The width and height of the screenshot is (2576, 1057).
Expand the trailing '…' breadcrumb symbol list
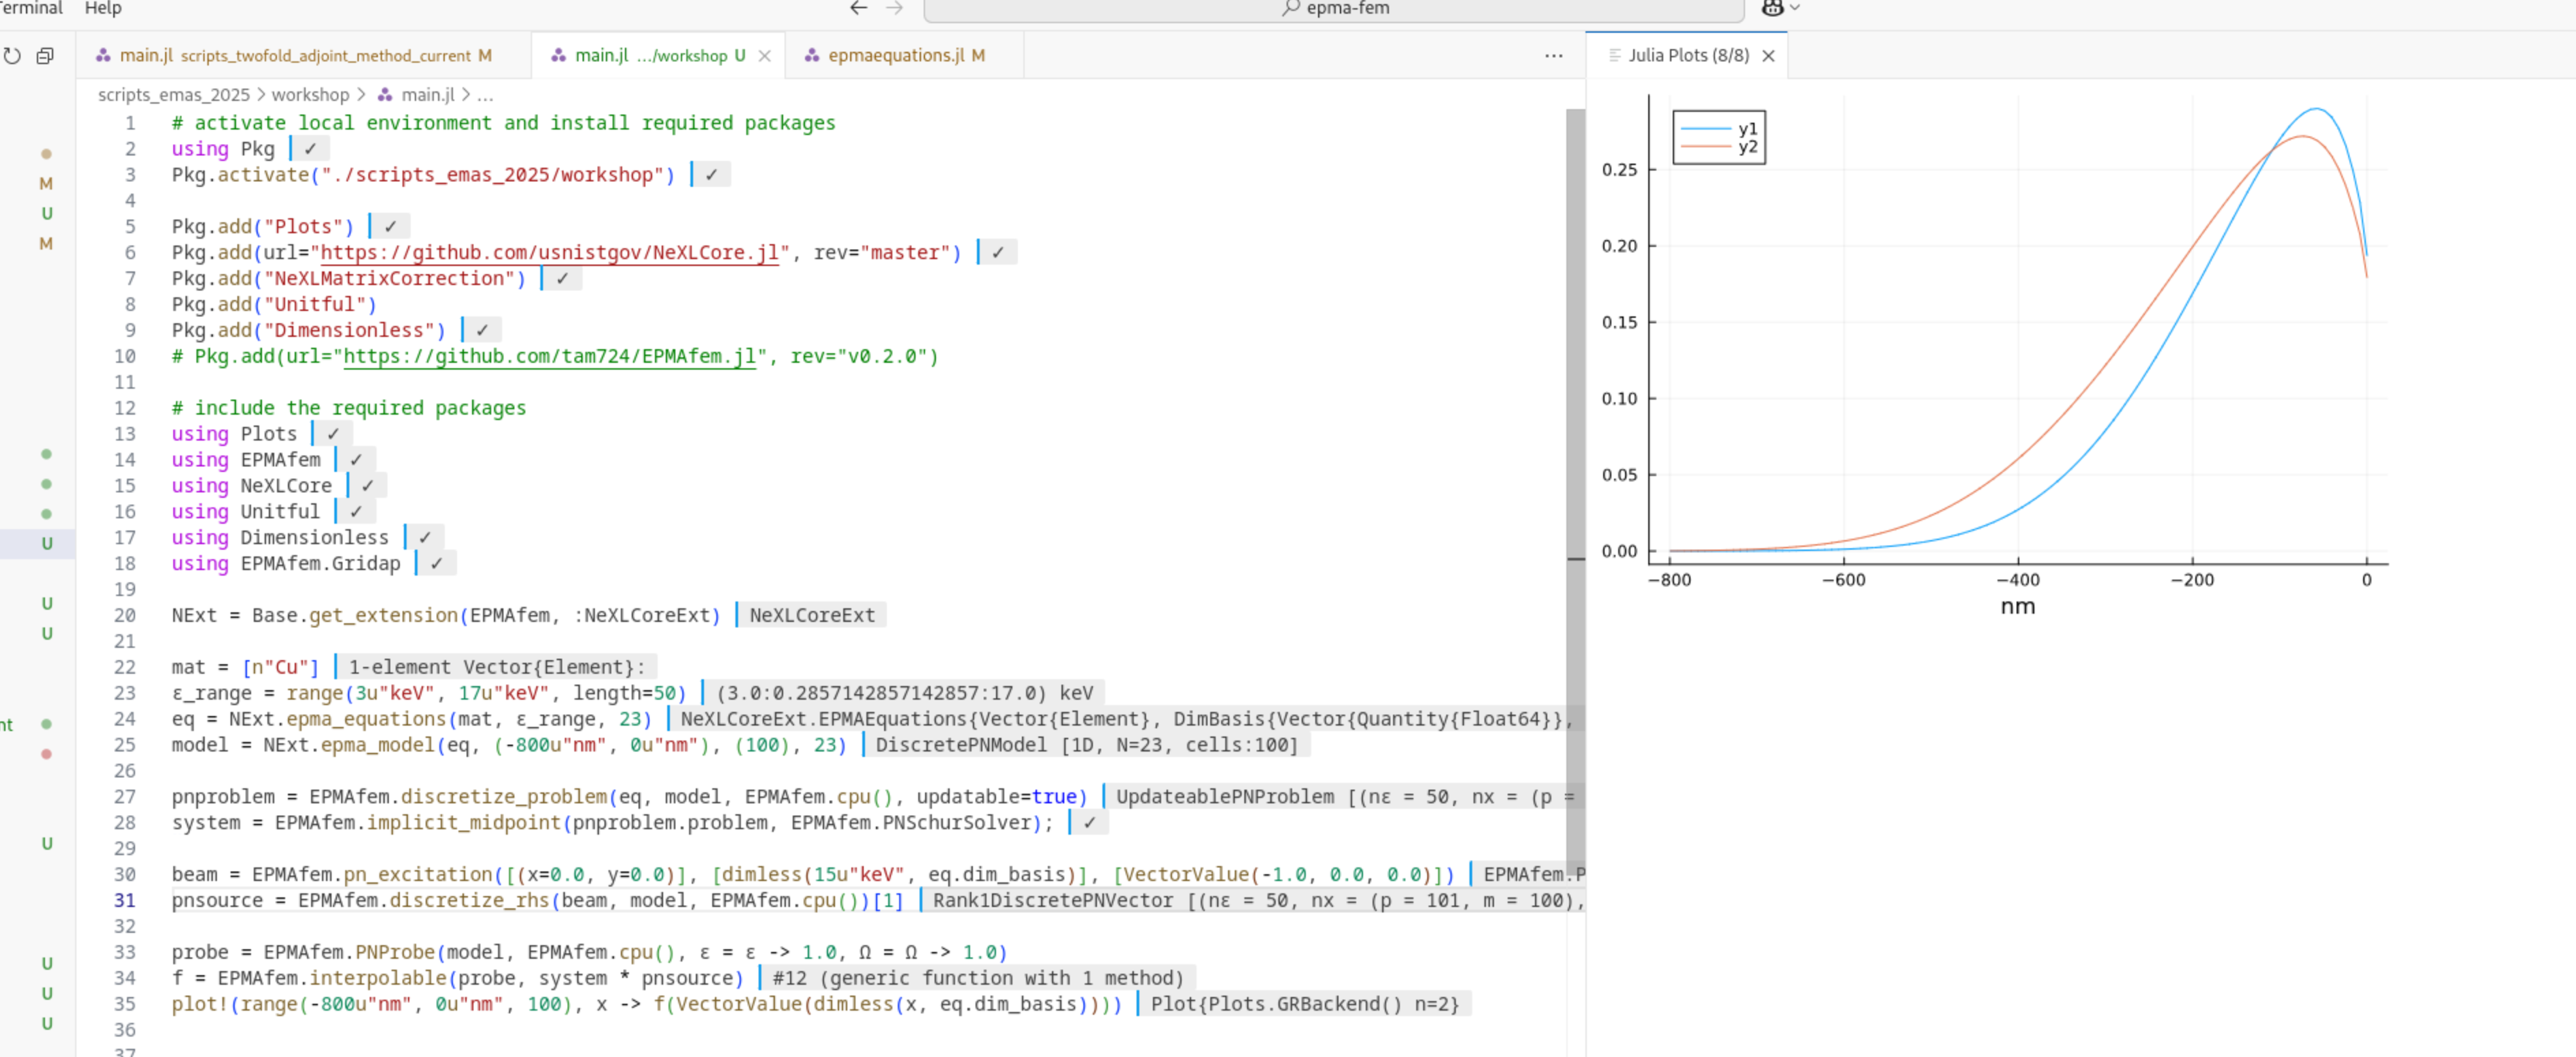485,95
